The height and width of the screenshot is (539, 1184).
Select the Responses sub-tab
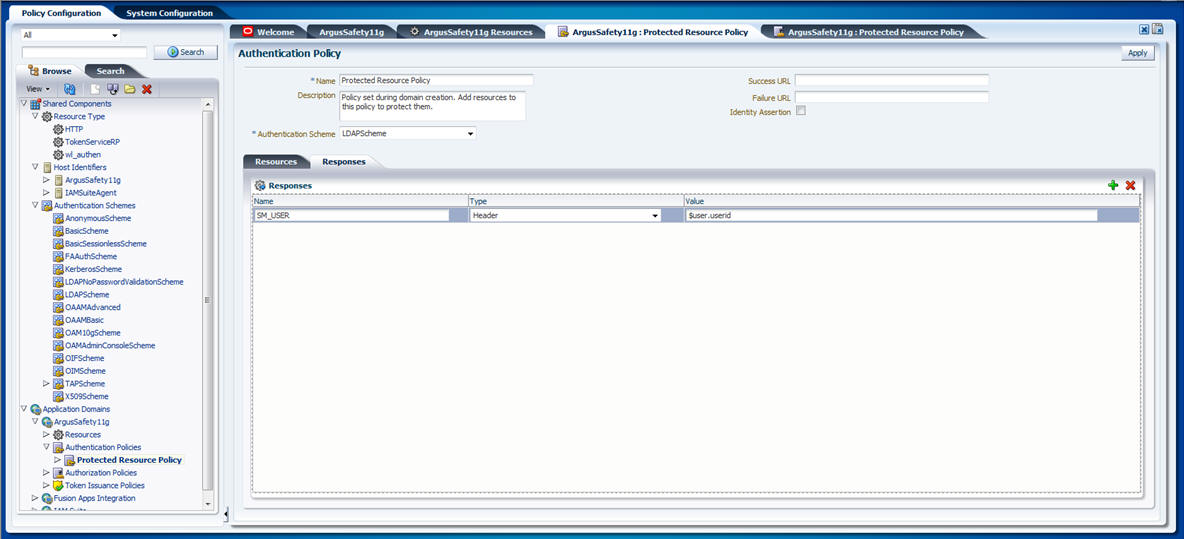[x=344, y=162]
